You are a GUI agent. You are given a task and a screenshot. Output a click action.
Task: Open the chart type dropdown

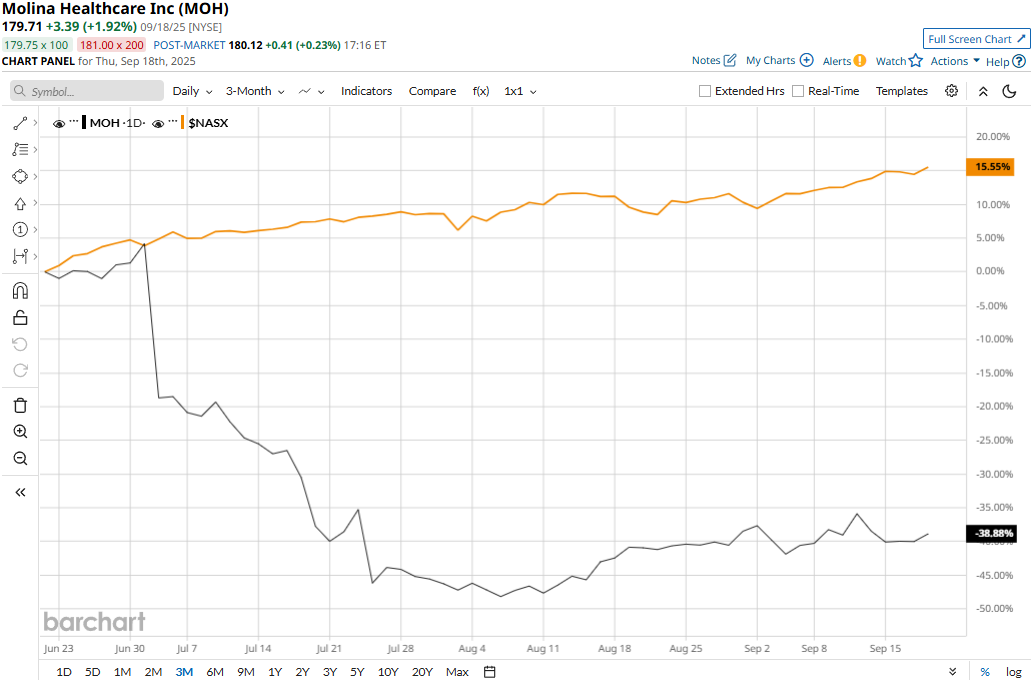[312, 91]
